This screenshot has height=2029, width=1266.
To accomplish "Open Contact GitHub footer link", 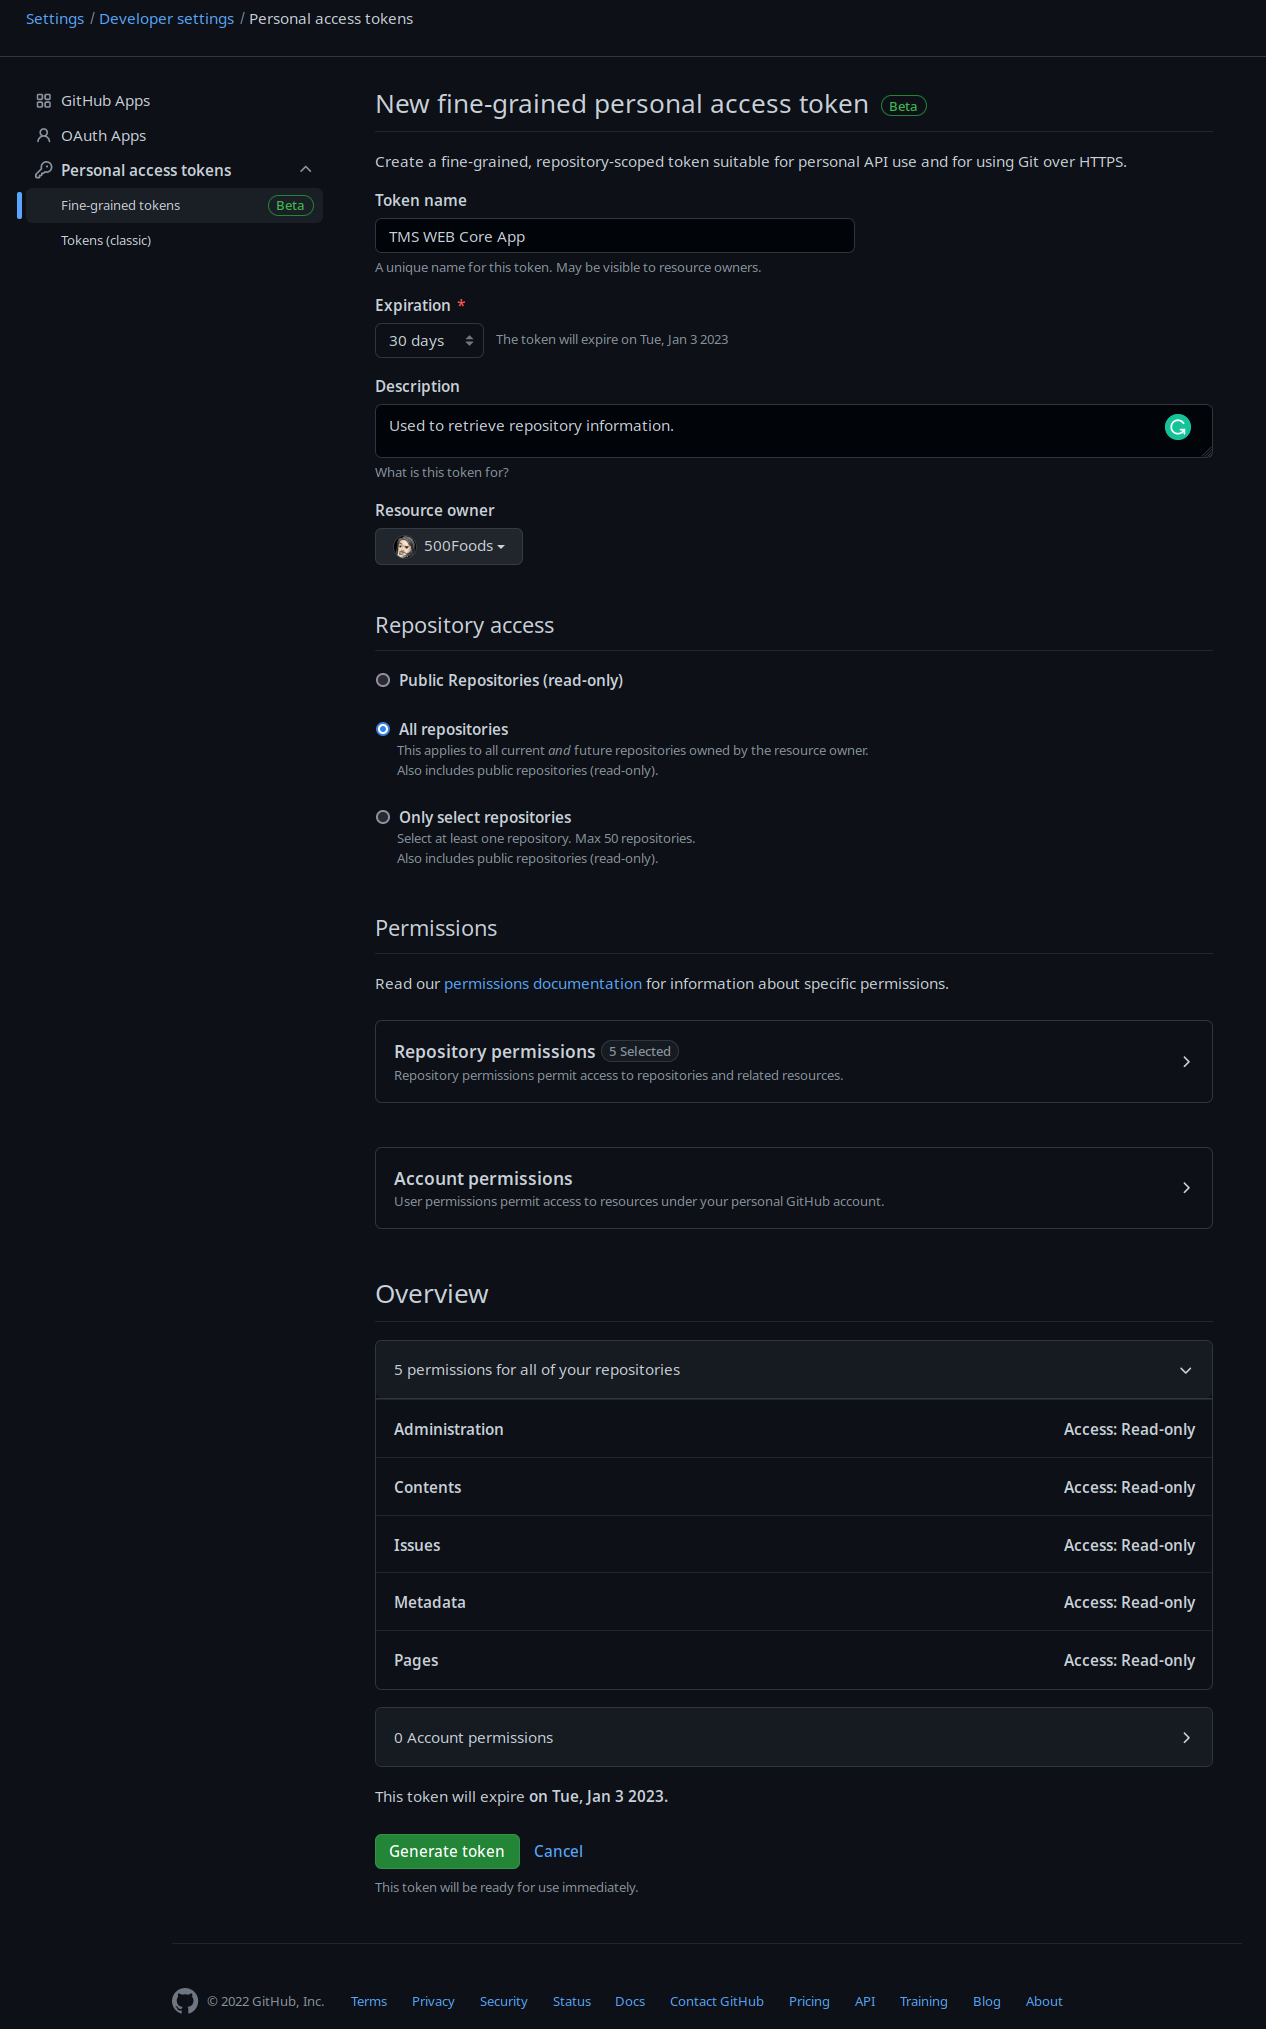I will click(717, 2001).
